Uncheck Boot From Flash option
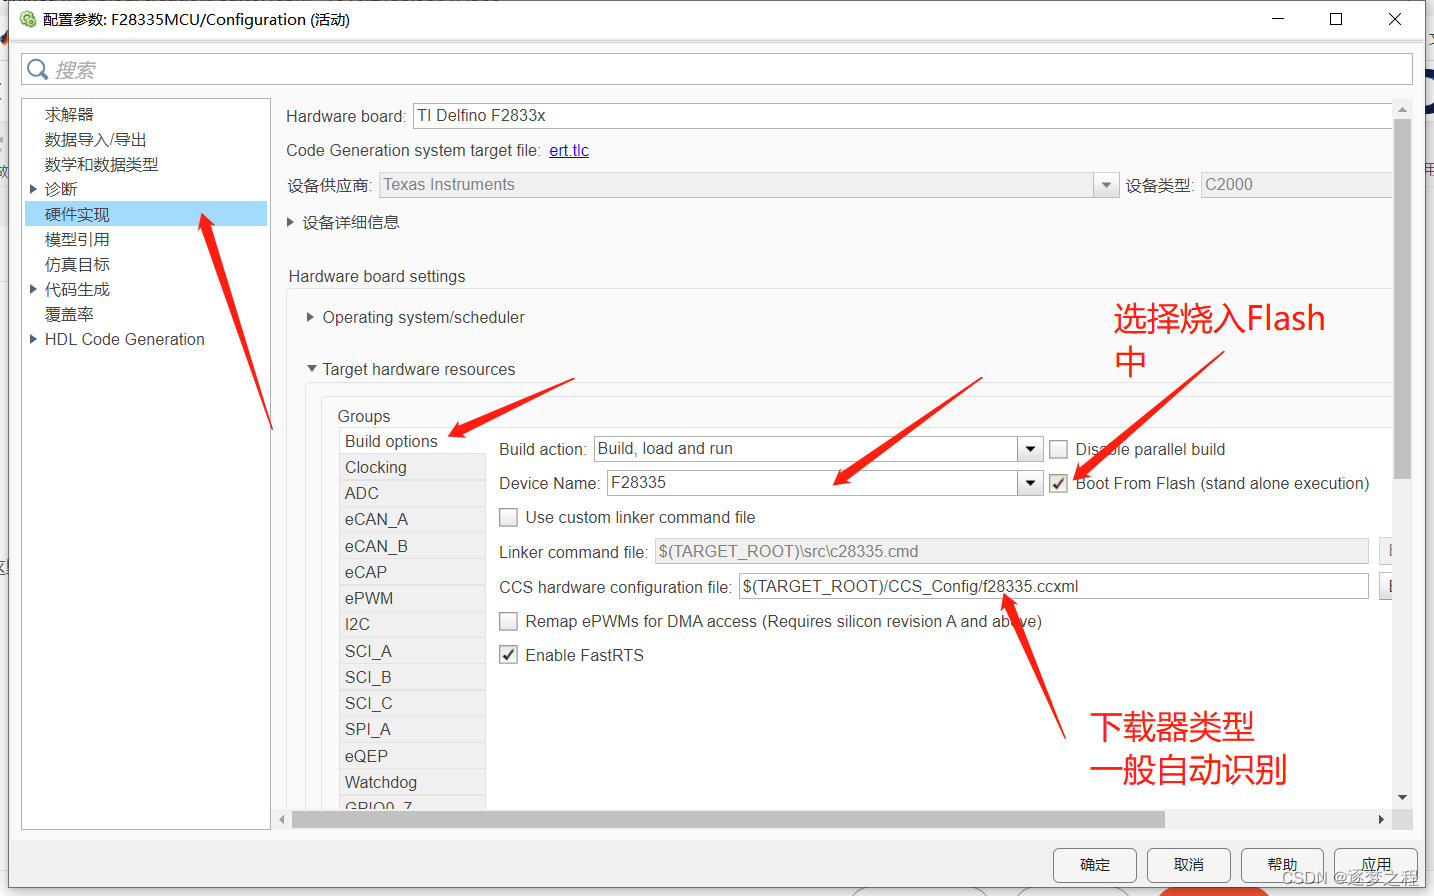The height and width of the screenshot is (896, 1434). click(x=1058, y=483)
